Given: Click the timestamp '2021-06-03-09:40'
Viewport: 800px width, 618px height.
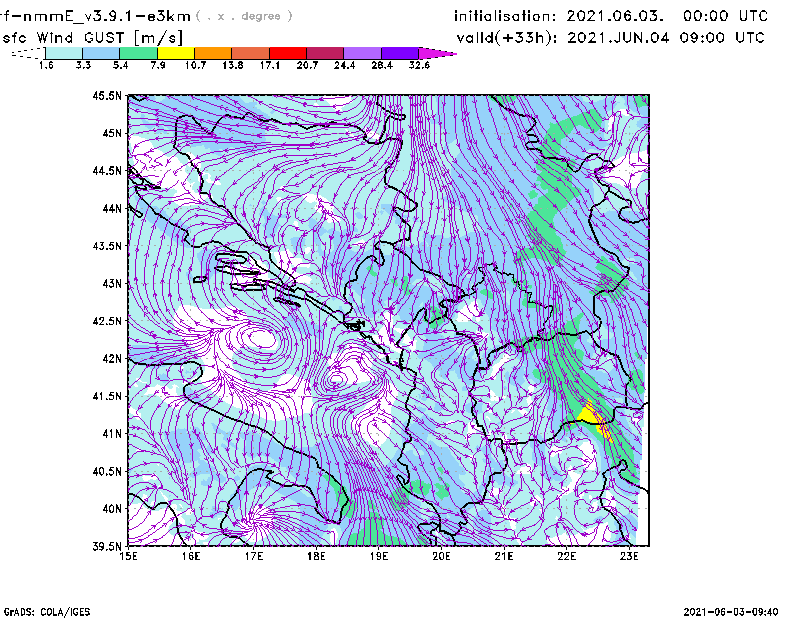Looking at the screenshot, I should 731,612.
